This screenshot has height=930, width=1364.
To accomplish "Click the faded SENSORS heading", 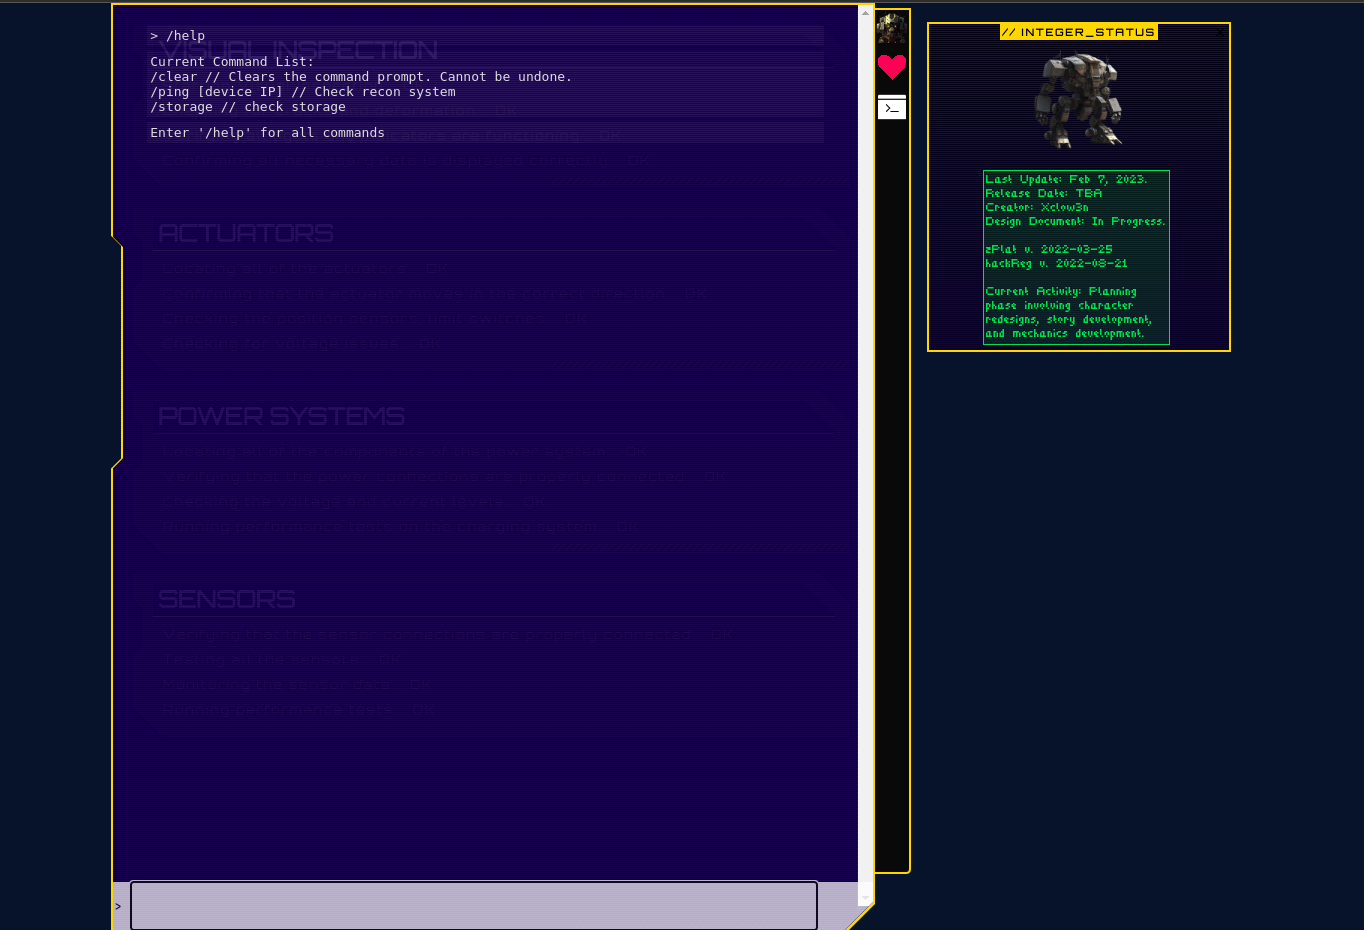I will pos(227,599).
